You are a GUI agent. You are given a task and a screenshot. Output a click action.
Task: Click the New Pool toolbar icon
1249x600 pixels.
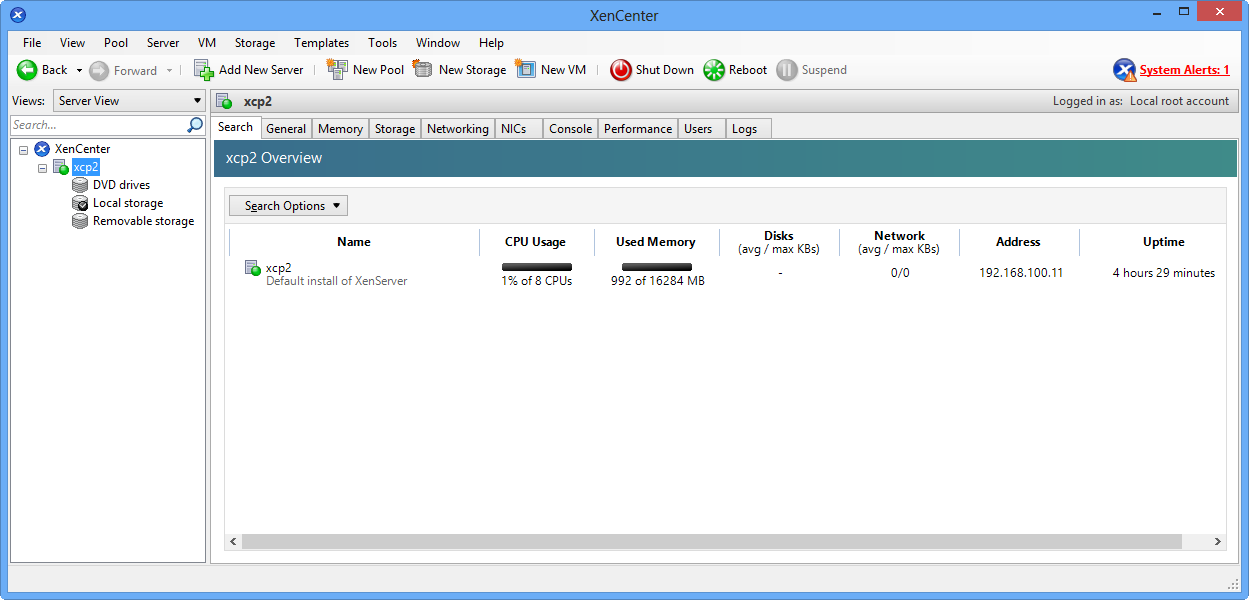(x=337, y=69)
